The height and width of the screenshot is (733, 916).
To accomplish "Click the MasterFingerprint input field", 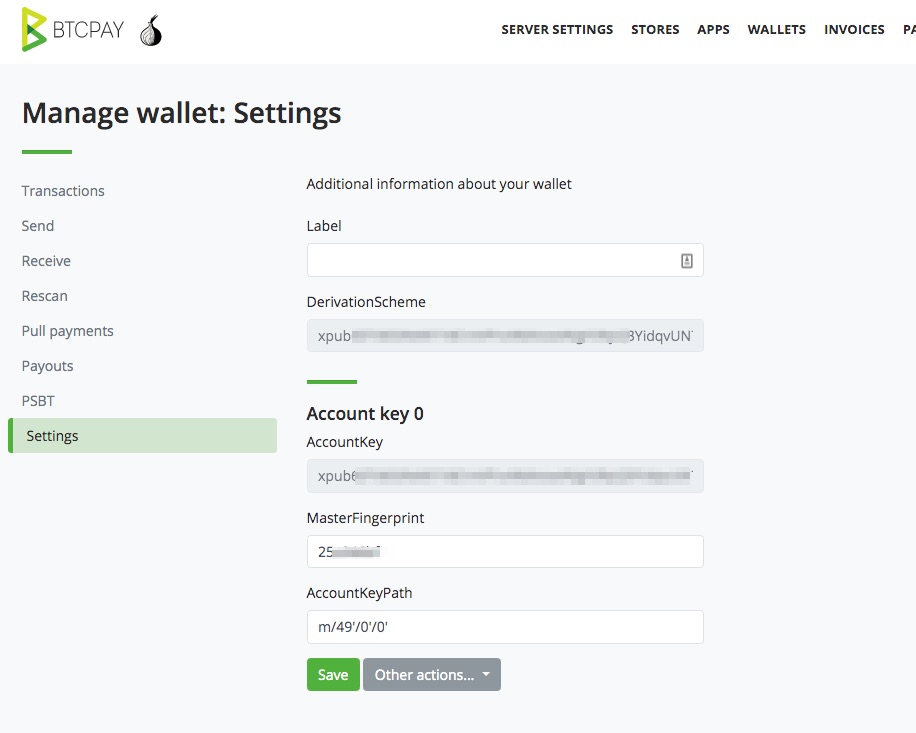I will tap(505, 551).
